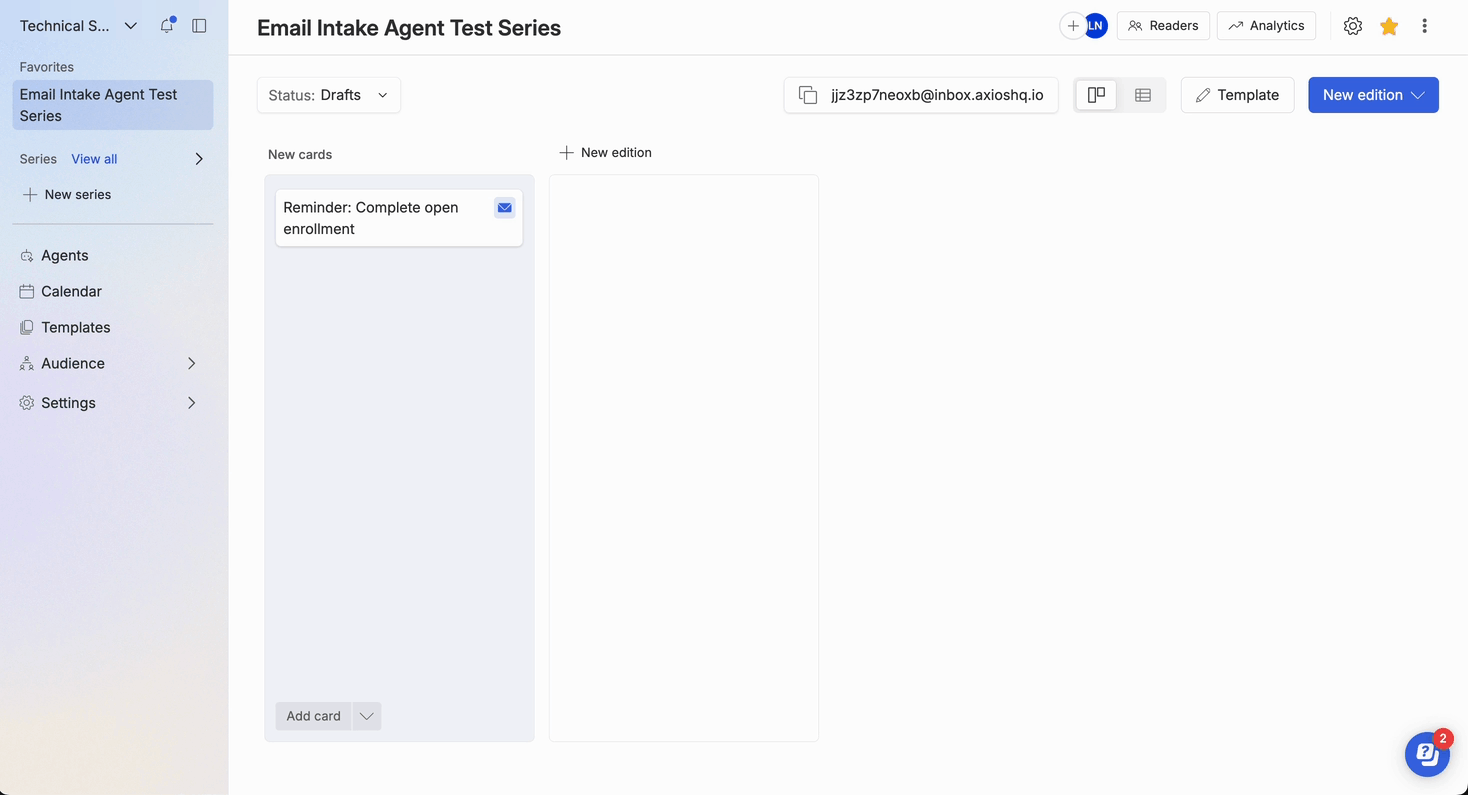Copy the inbox email address icon
Viewport: 1468px width, 795px height.
[807, 95]
